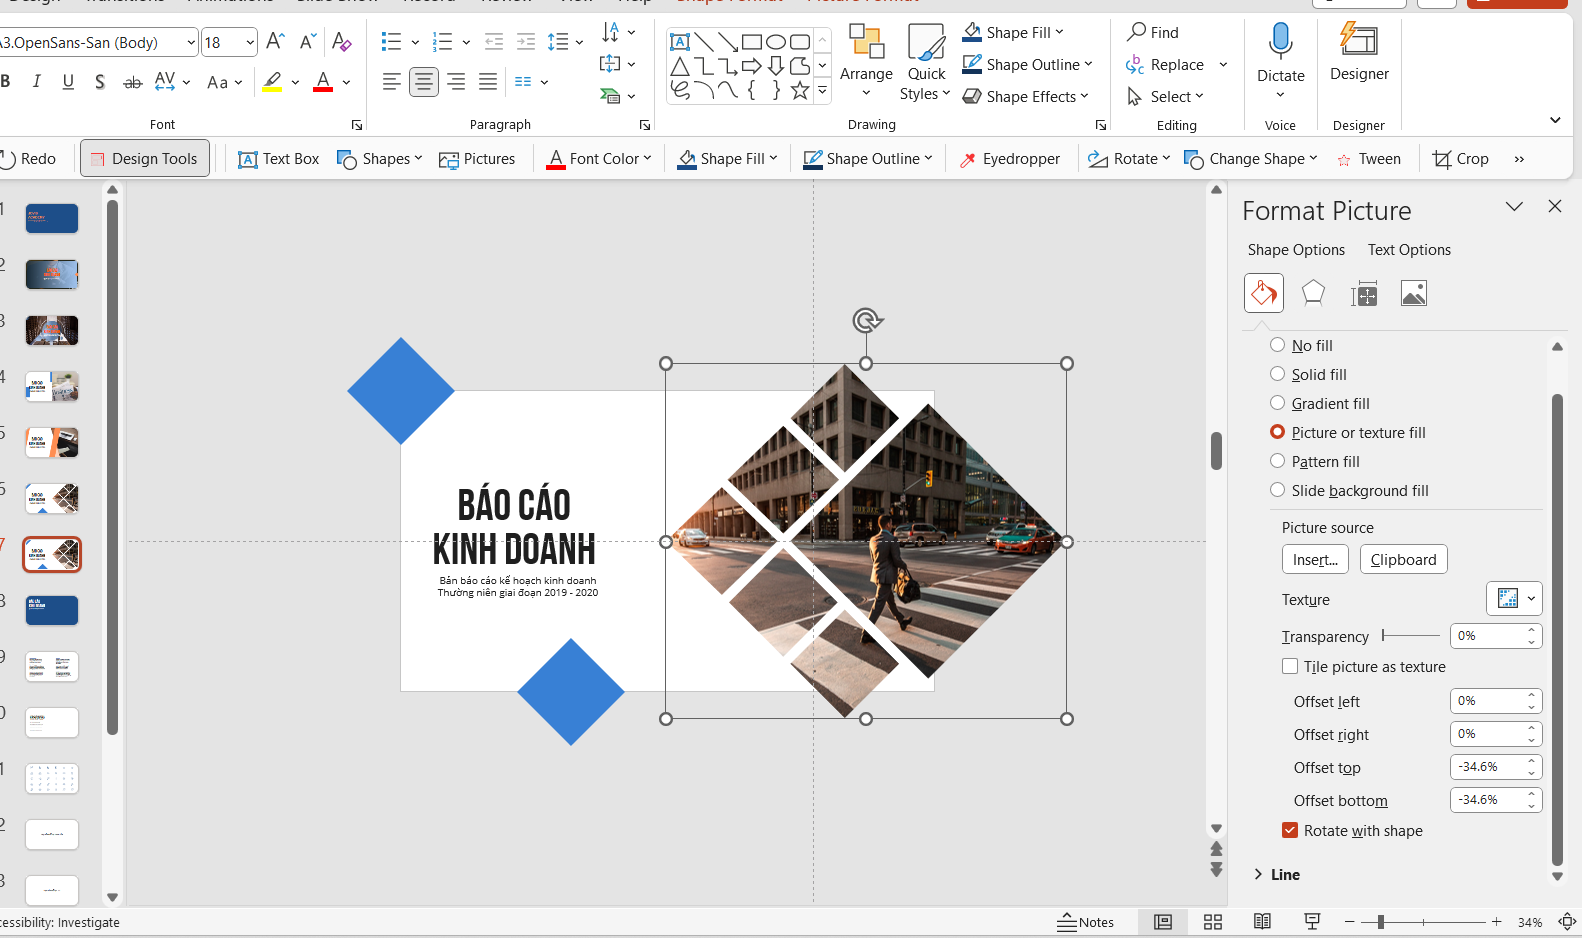
Task: Switch to Text Options tab
Action: pyautogui.click(x=1409, y=250)
